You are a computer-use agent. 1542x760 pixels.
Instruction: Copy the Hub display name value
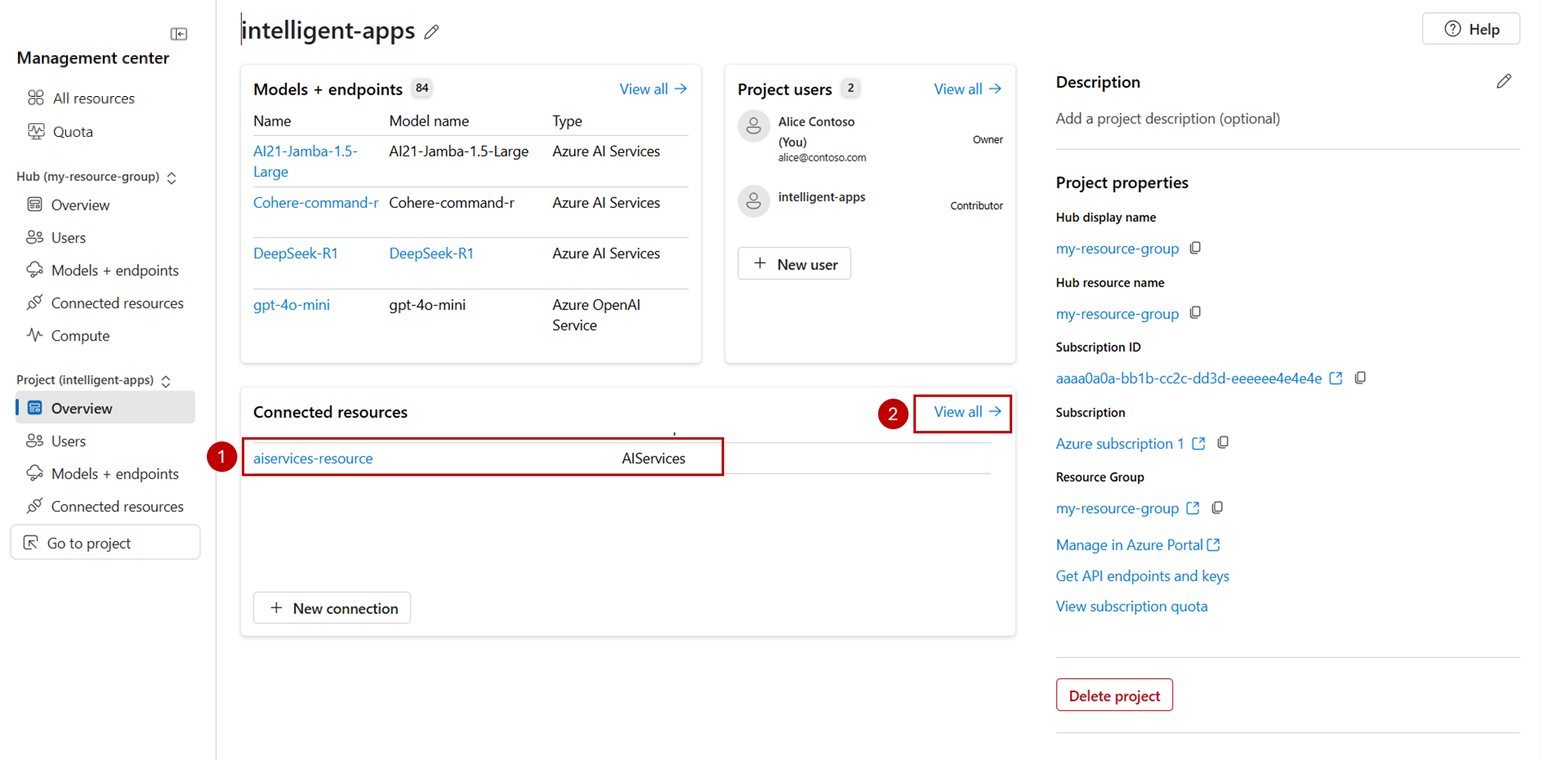[x=1195, y=248]
